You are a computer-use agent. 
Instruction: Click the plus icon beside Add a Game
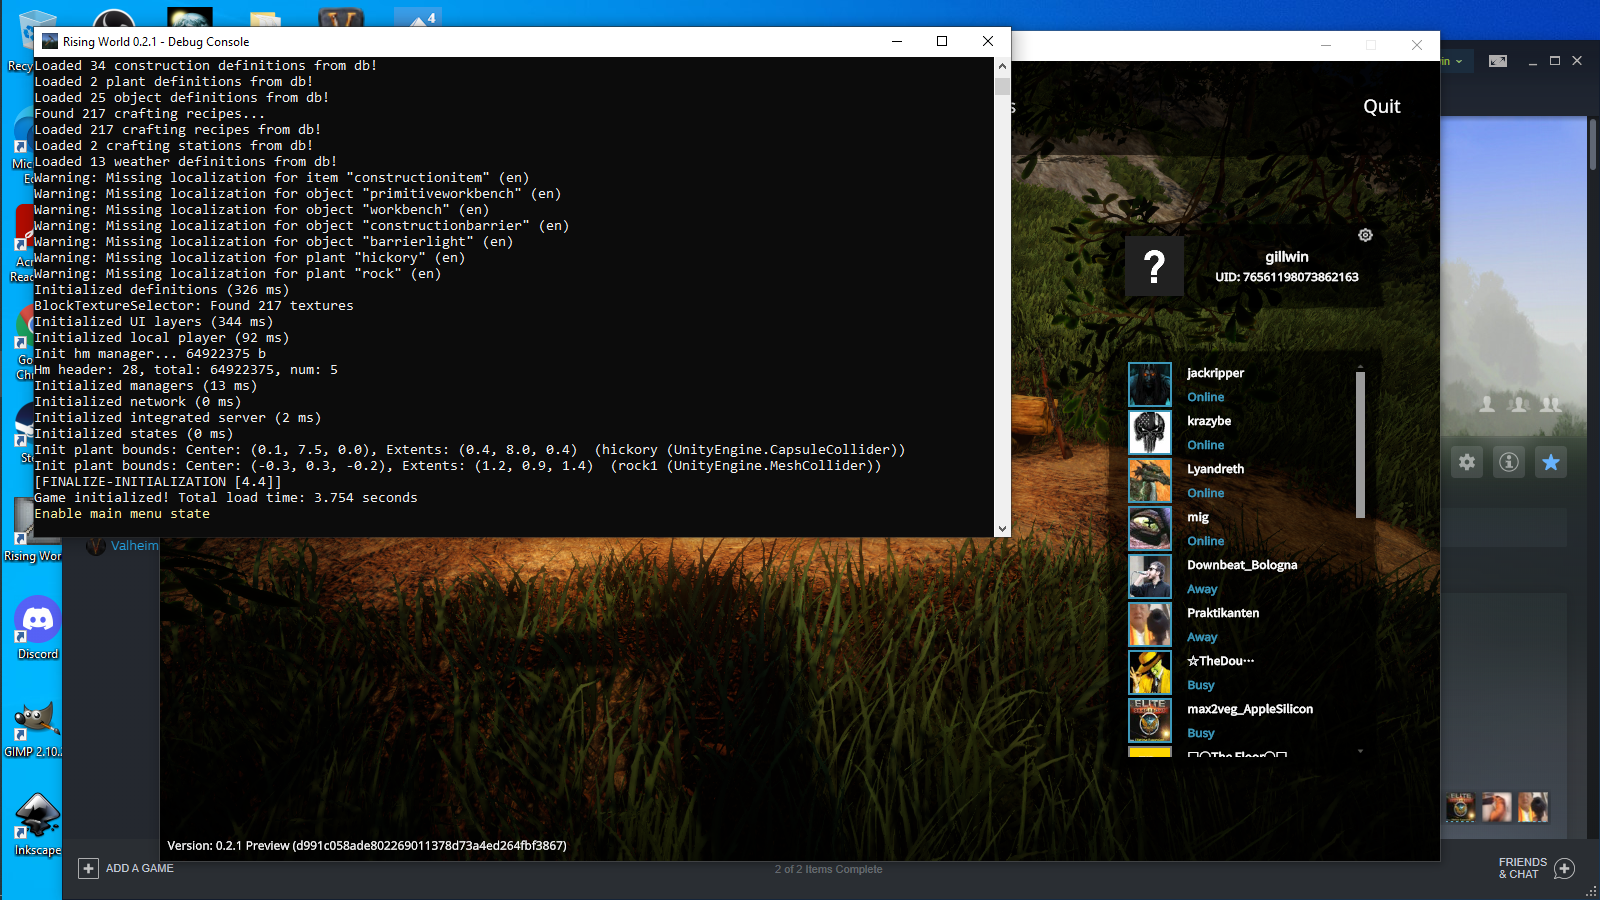pyautogui.click(x=89, y=868)
